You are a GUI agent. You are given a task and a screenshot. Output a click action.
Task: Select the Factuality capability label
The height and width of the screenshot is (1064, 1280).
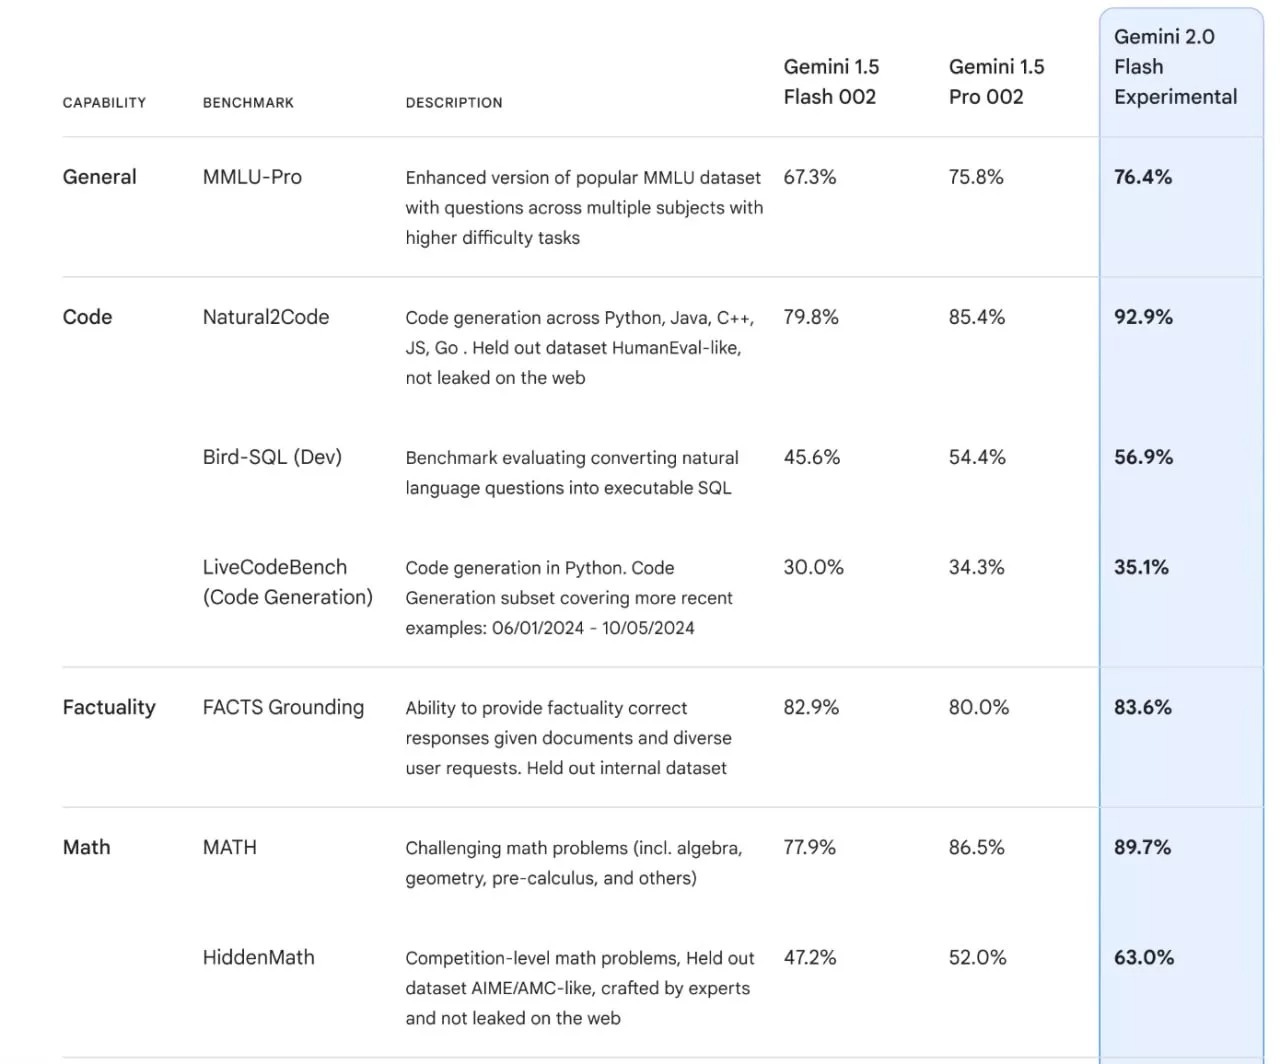(109, 707)
